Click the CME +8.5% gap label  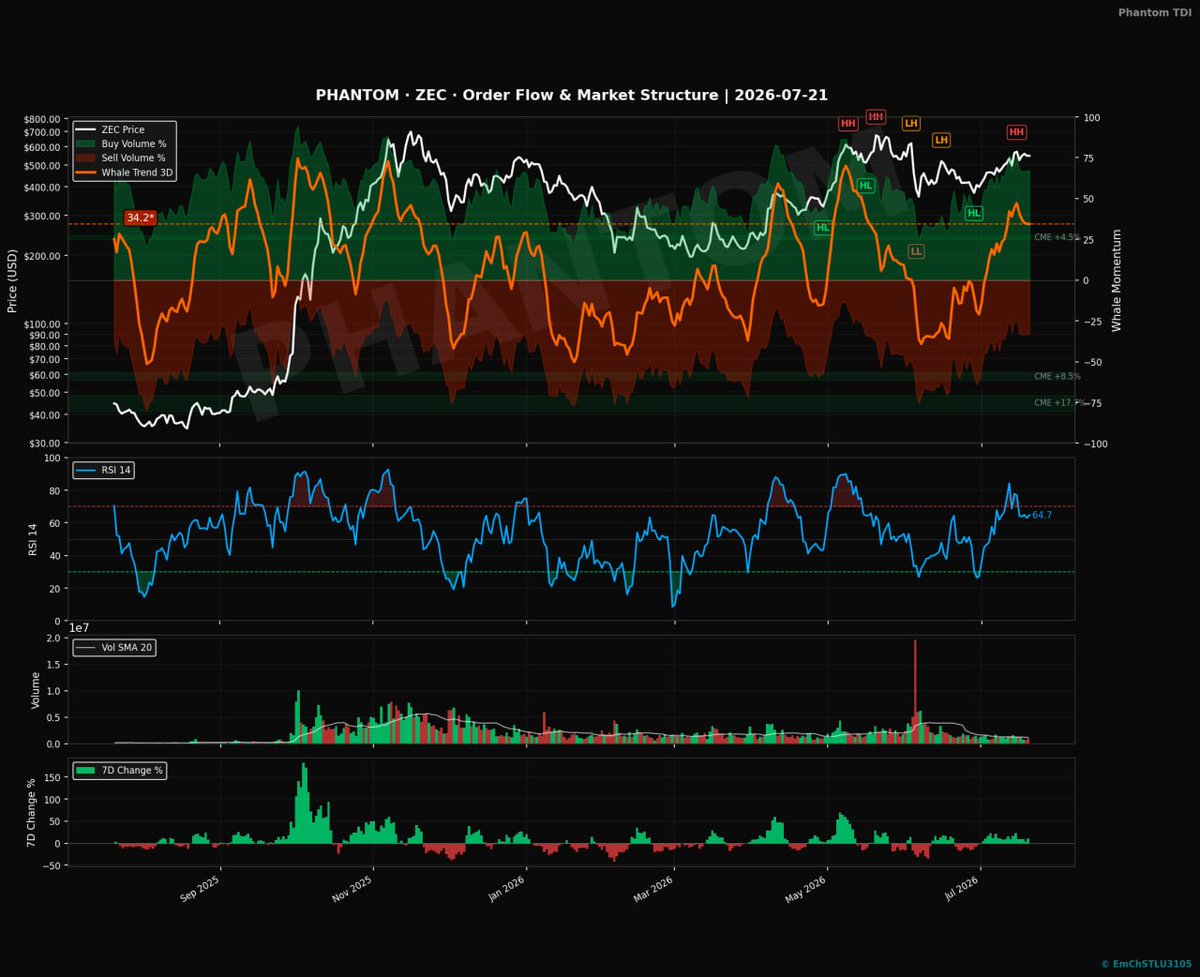pyautogui.click(x=1057, y=376)
